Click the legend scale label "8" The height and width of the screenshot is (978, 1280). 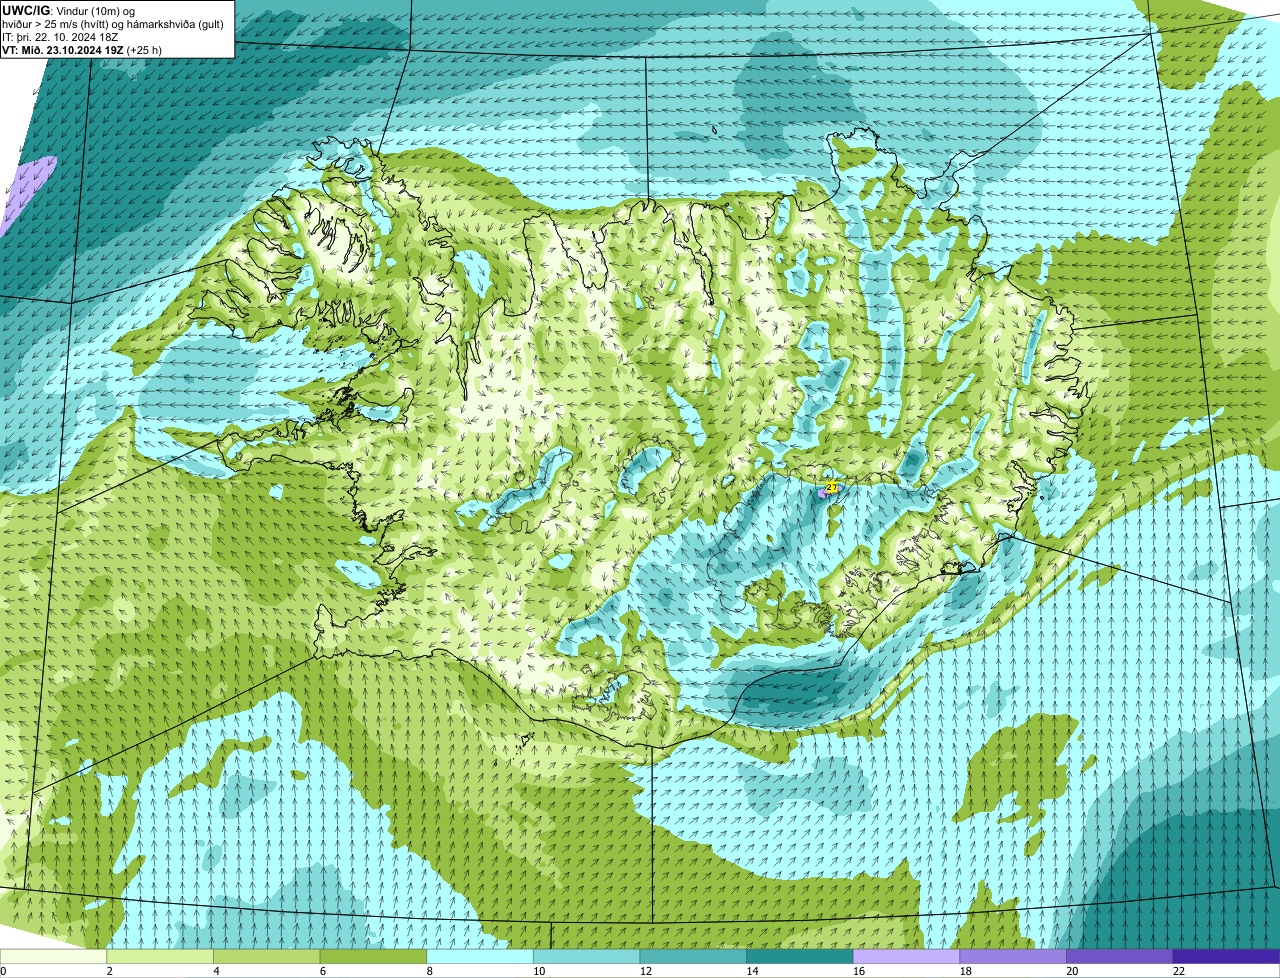(x=430, y=971)
